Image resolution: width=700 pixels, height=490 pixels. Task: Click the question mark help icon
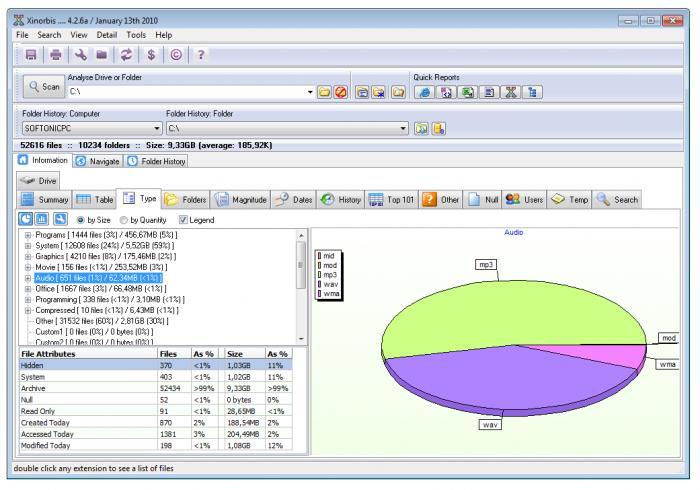(x=200, y=55)
